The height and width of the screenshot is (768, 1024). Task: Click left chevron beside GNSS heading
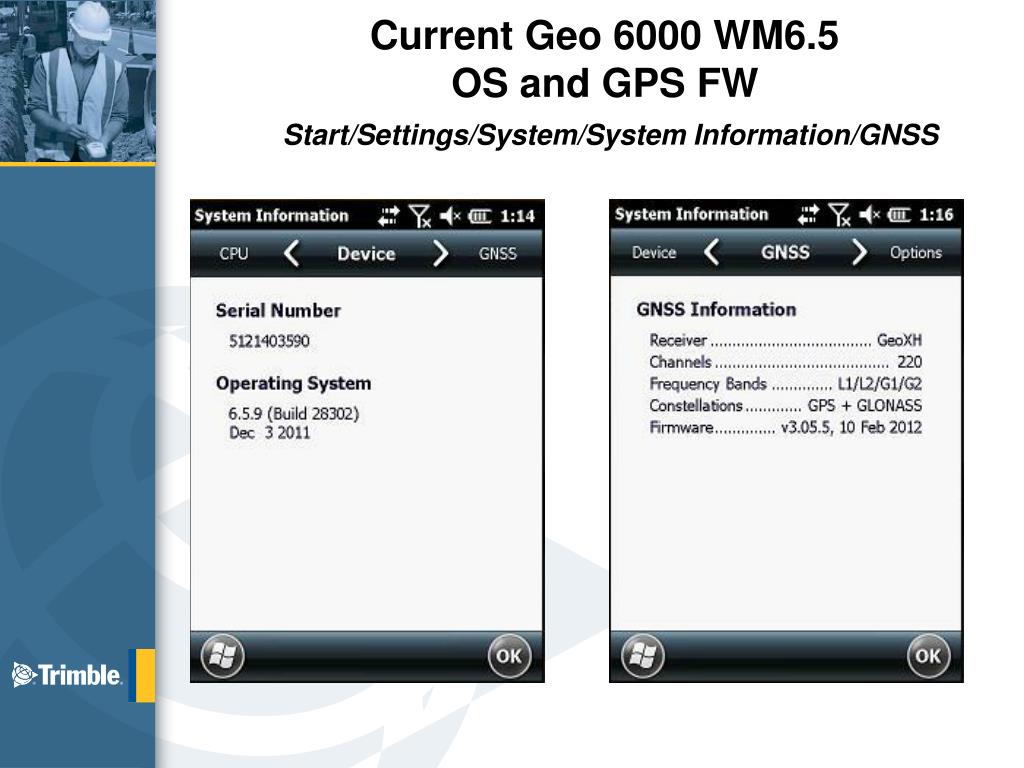coord(712,252)
